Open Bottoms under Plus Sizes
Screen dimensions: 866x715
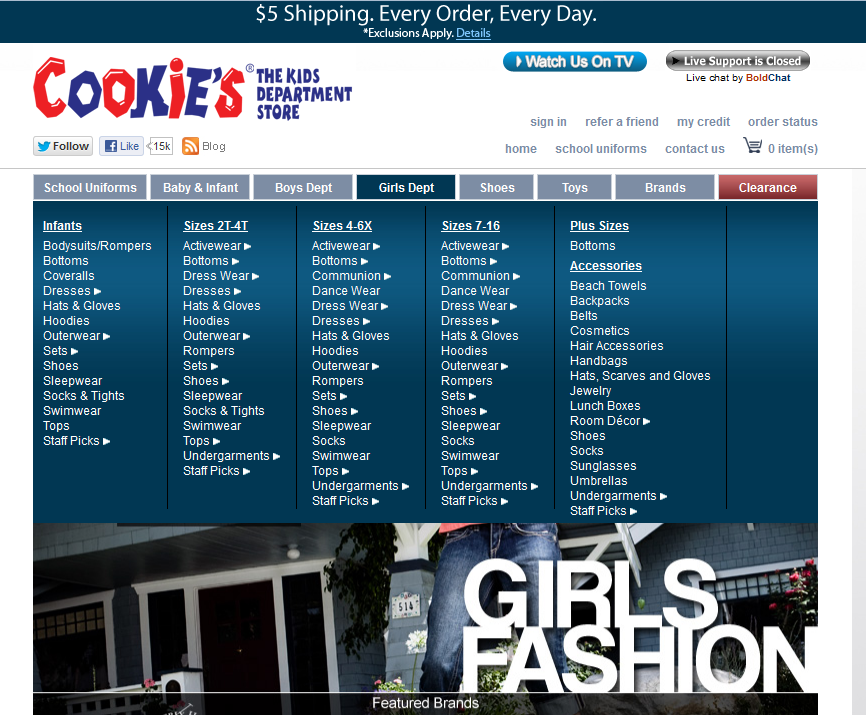[593, 246]
